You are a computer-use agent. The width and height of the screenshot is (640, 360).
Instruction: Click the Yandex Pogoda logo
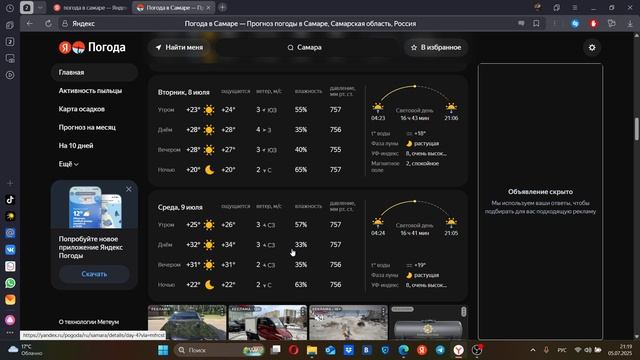[92, 47]
